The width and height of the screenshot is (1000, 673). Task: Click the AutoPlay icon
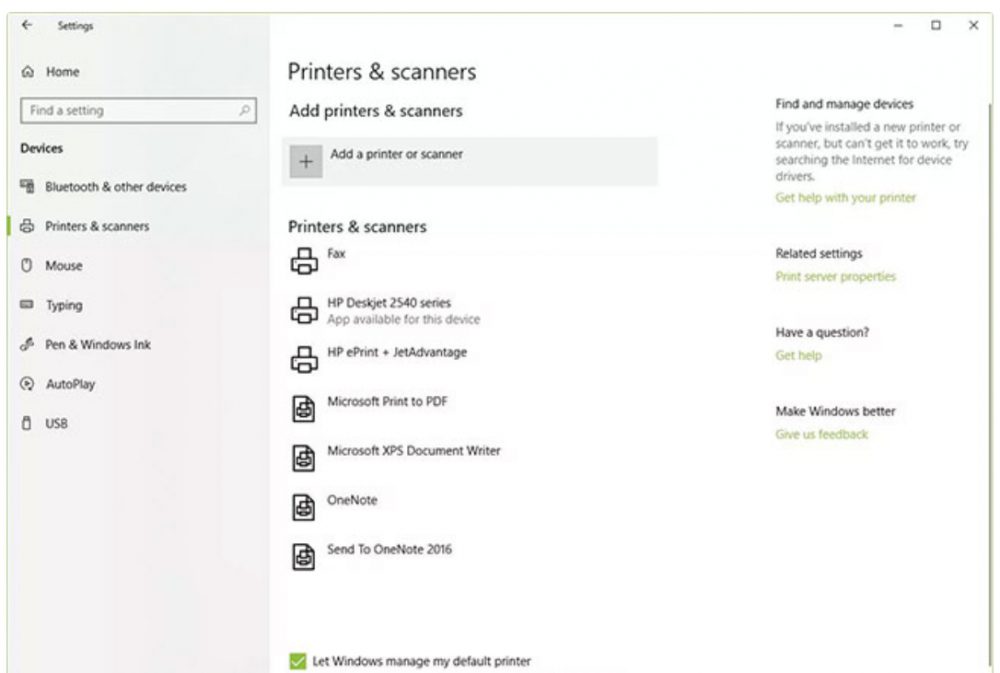[26, 384]
